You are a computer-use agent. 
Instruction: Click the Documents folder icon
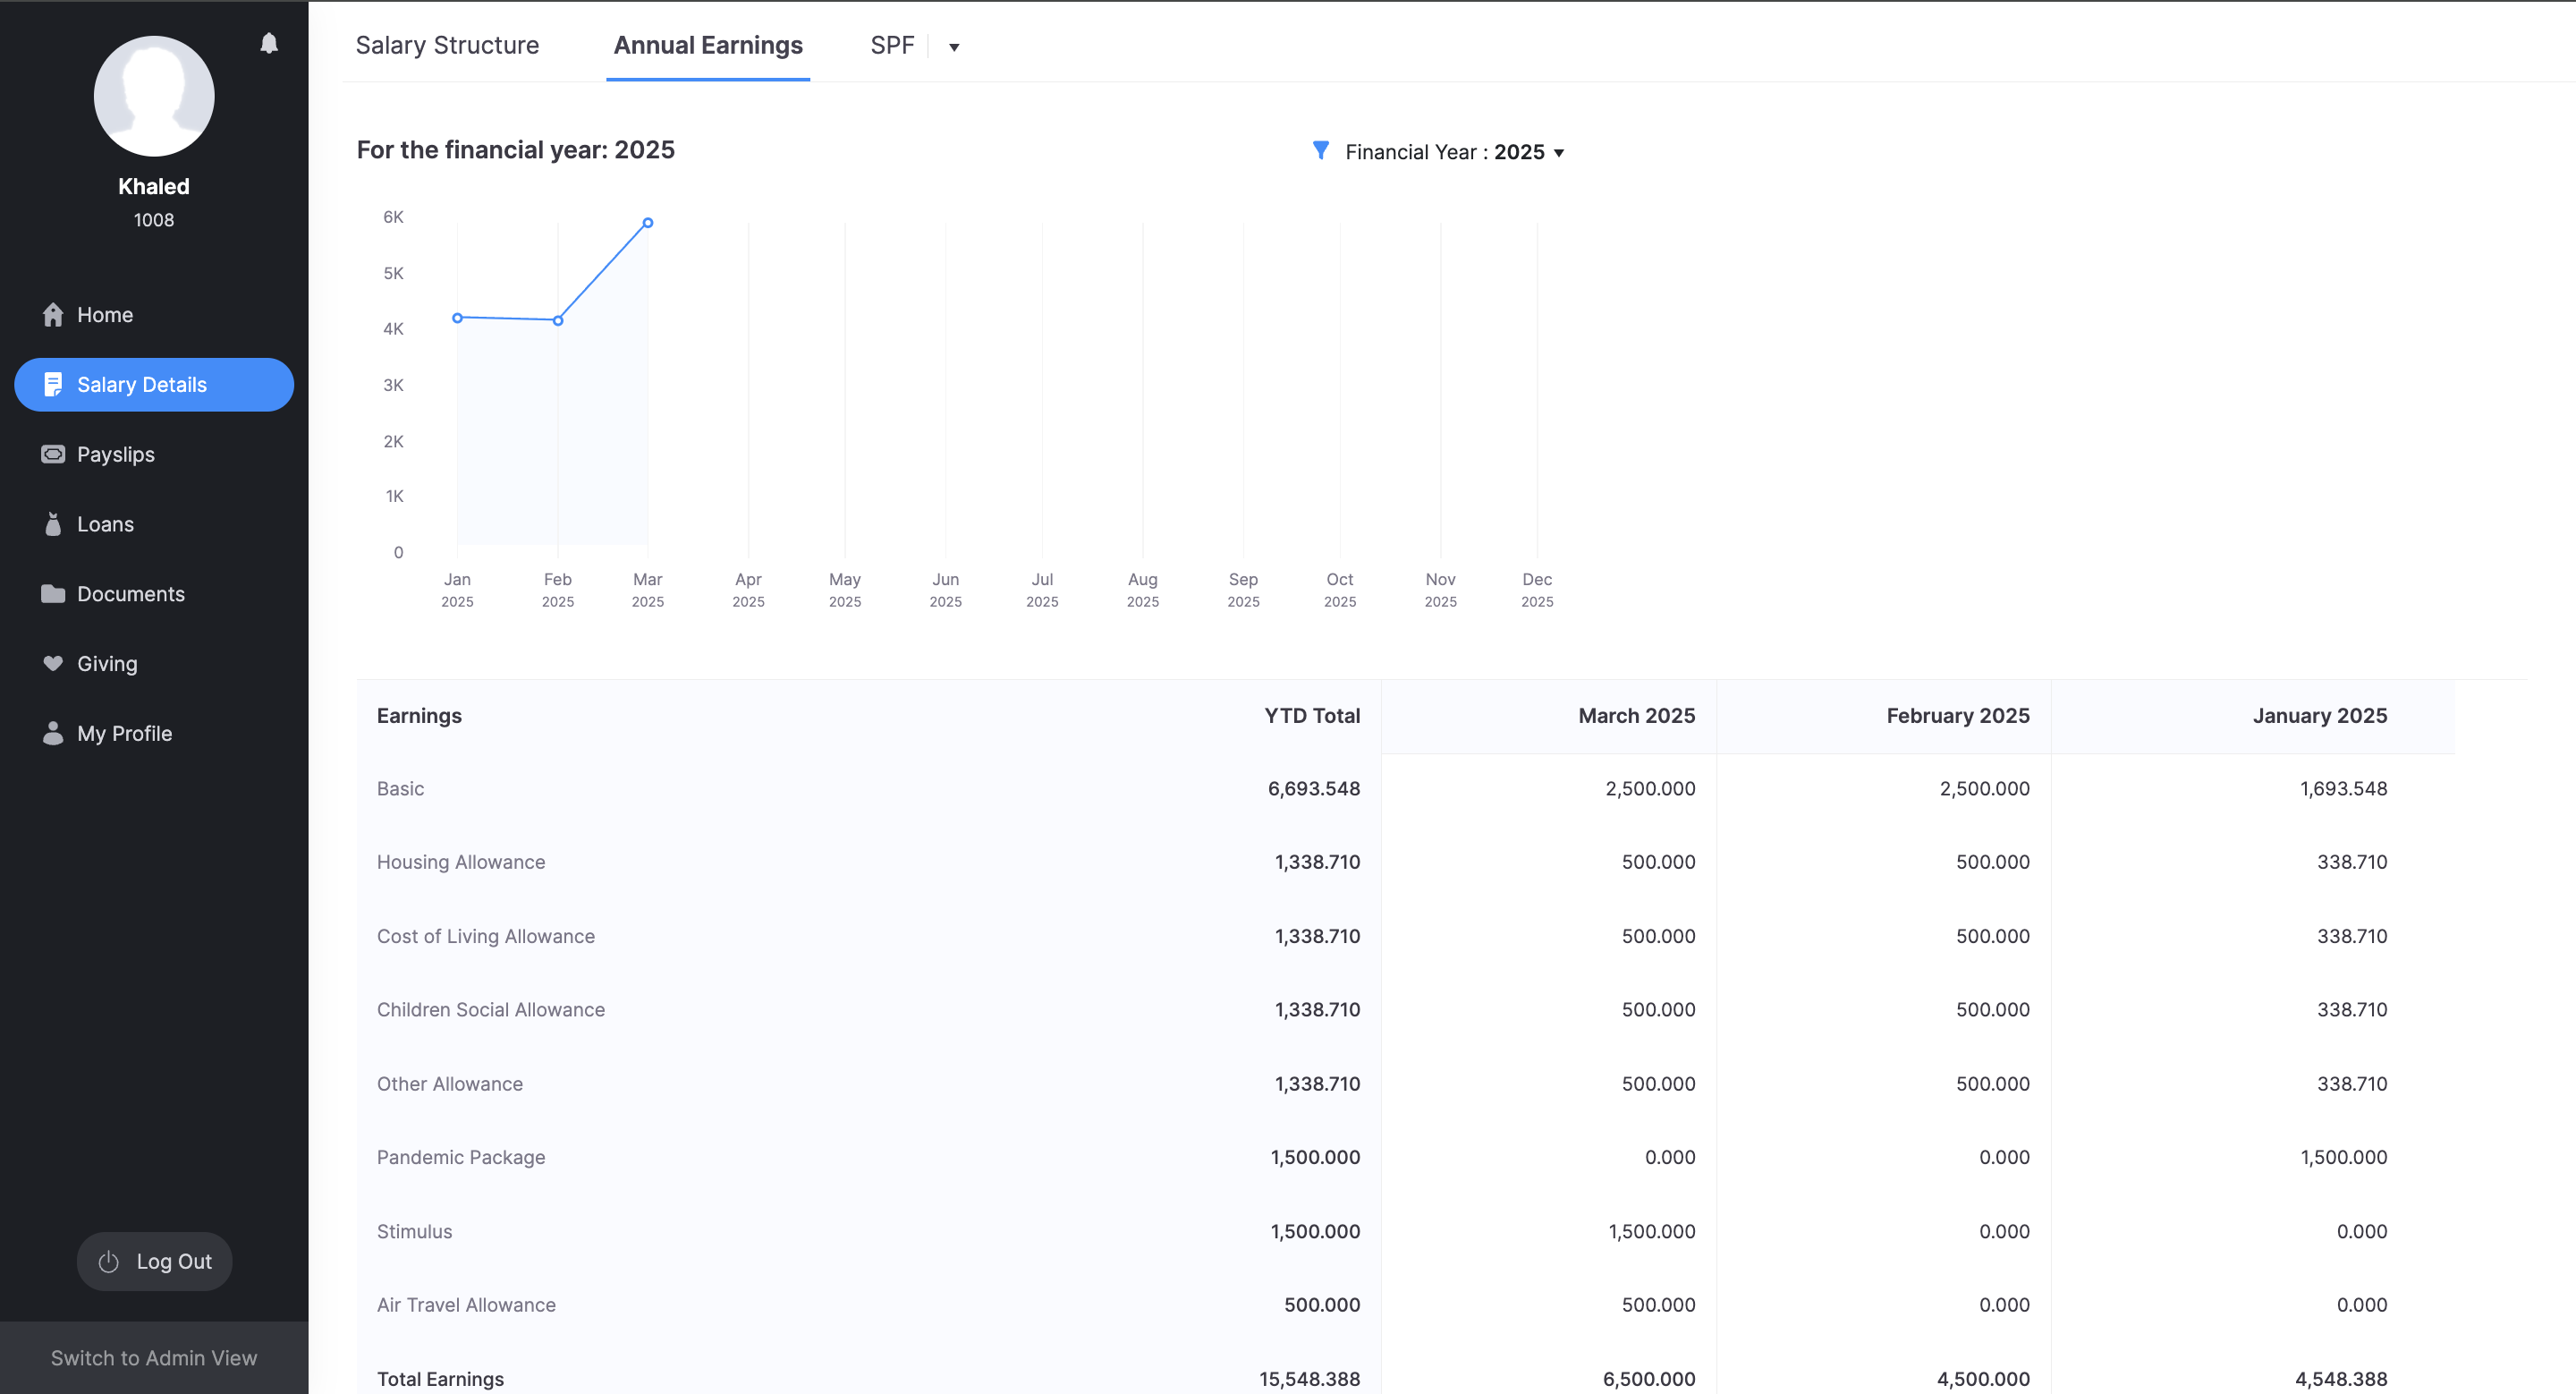(53, 594)
